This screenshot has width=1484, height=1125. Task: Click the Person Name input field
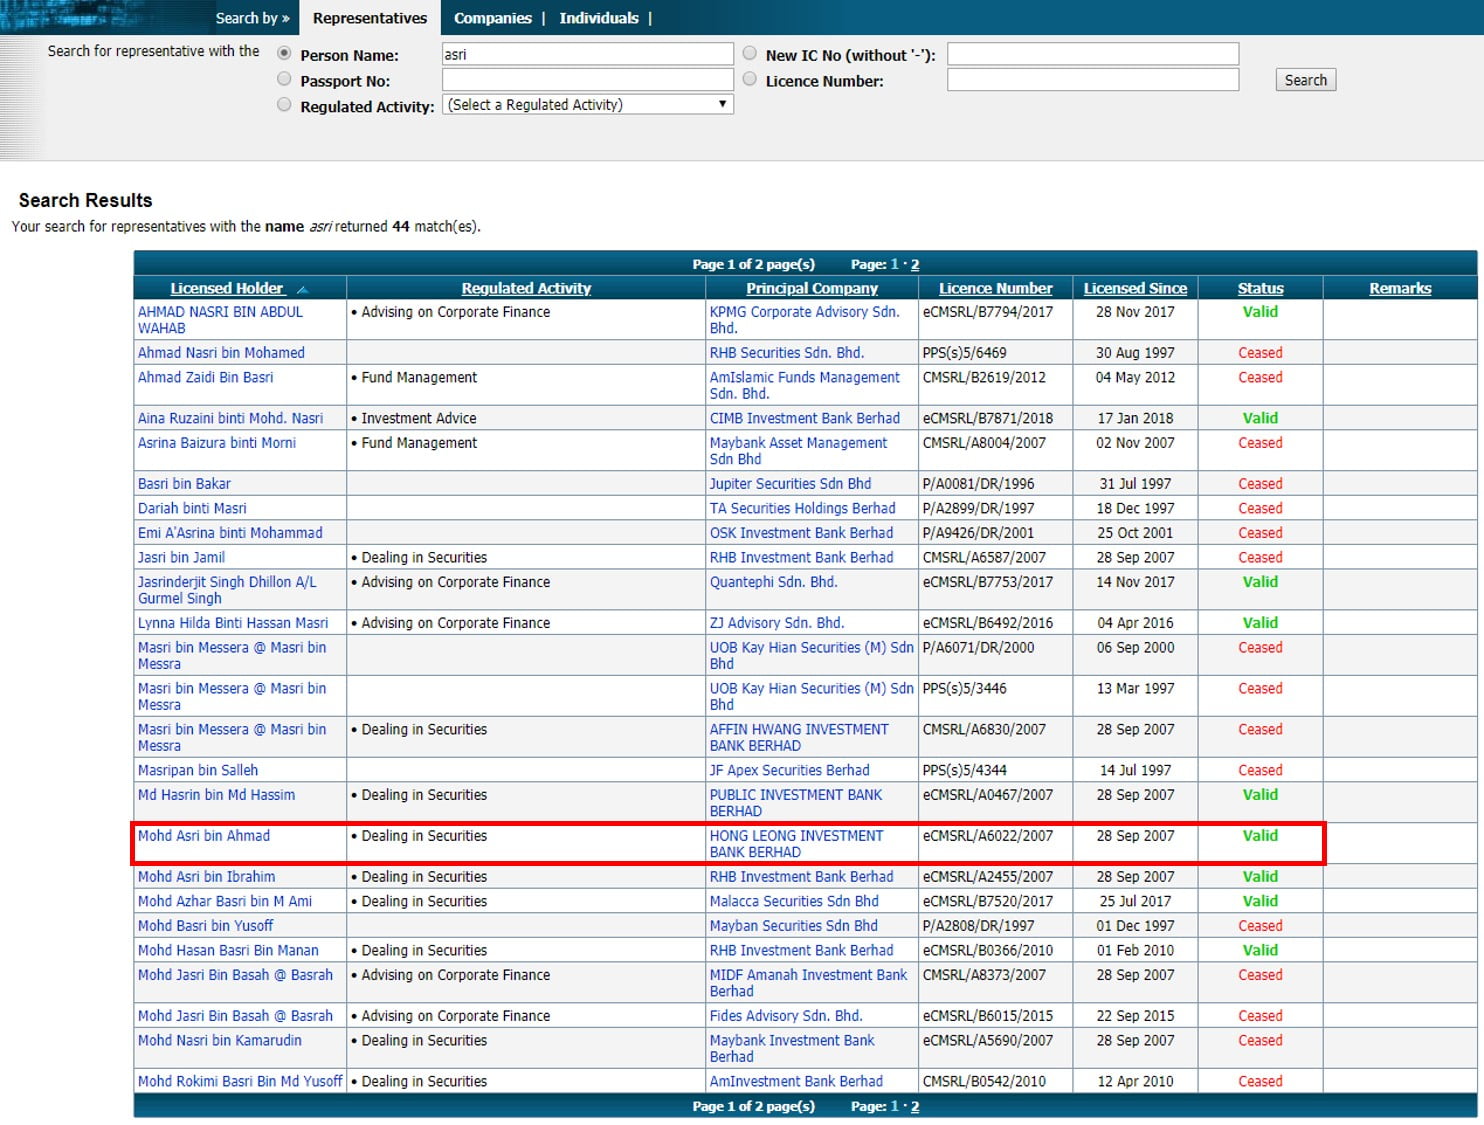pyautogui.click(x=587, y=54)
